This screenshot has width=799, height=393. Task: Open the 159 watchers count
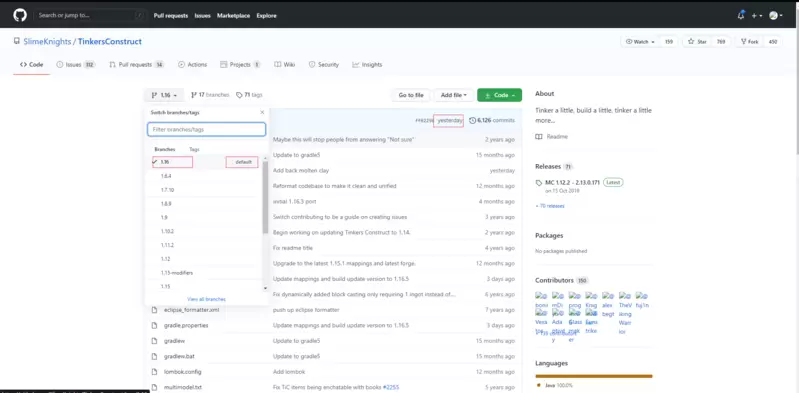coord(669,42)
